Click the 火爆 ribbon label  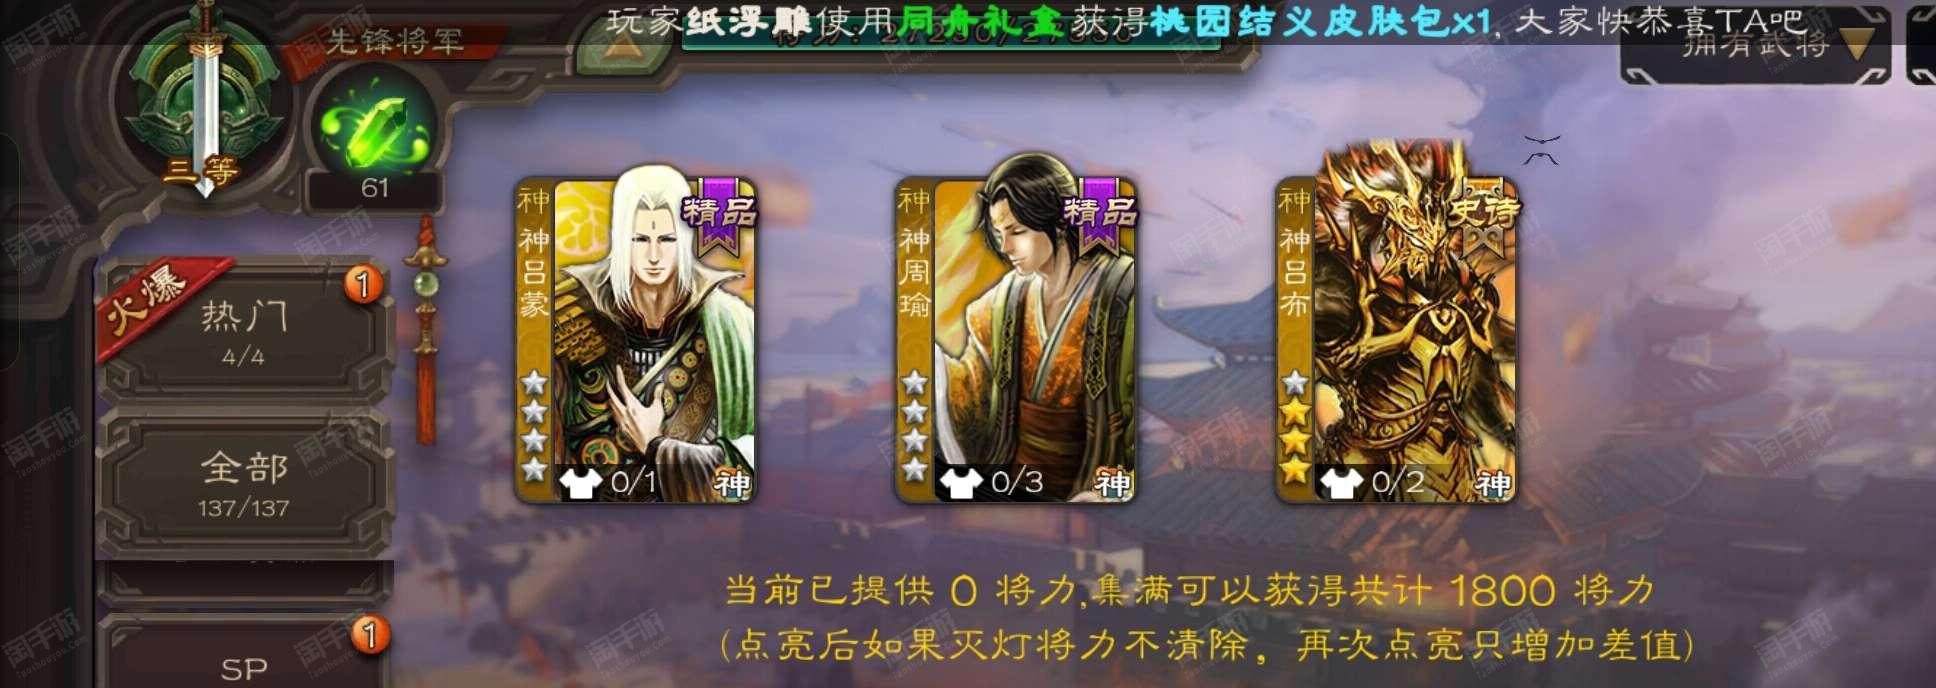150,300
